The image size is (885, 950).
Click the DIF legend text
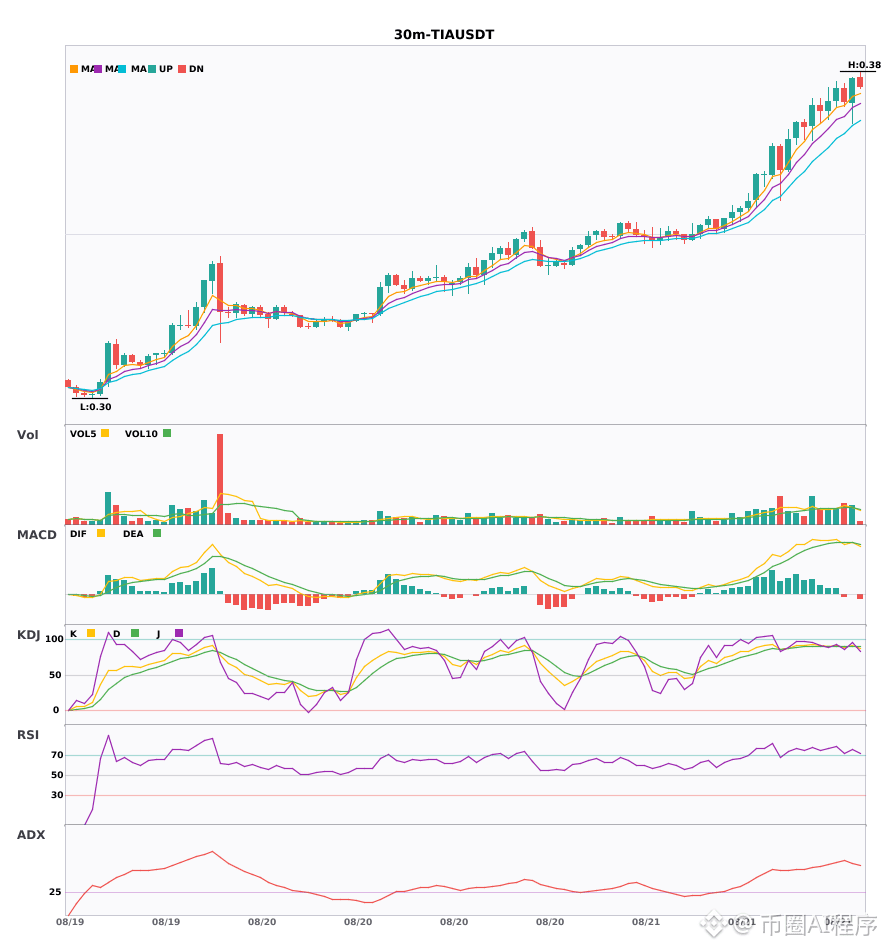coord(78,534)
